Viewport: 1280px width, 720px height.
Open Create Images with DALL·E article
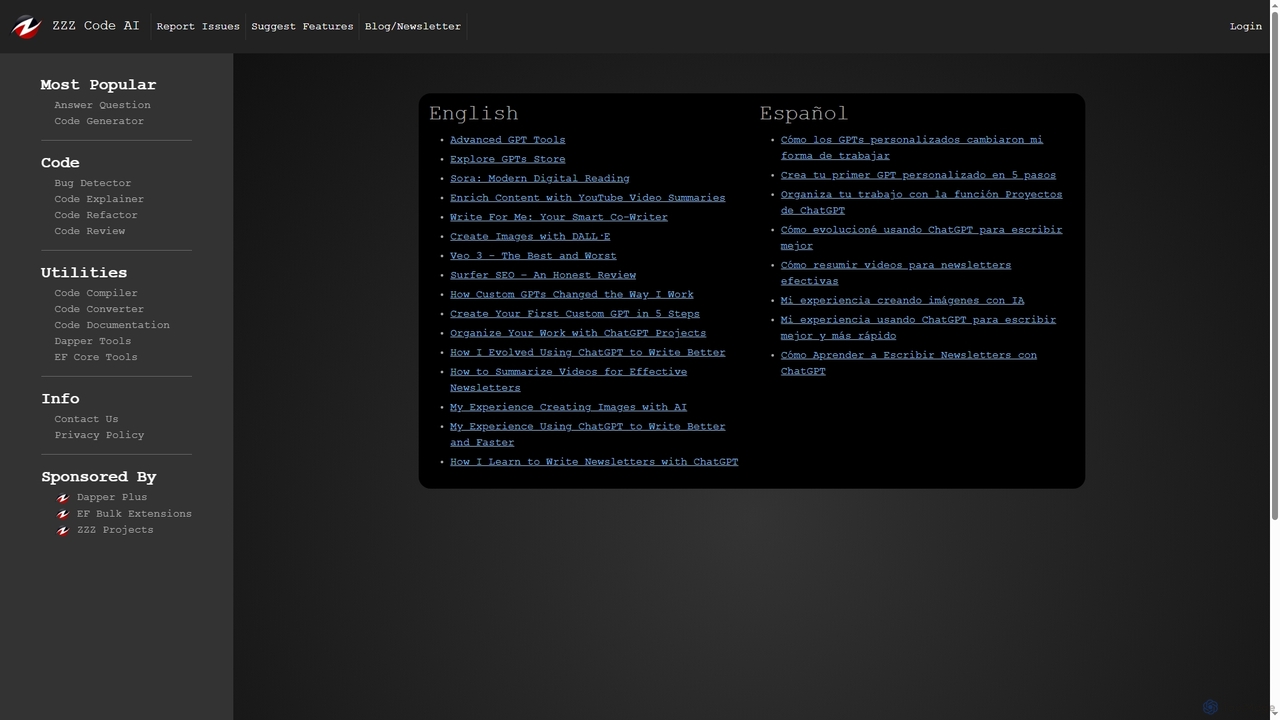(x=529, y=237)
